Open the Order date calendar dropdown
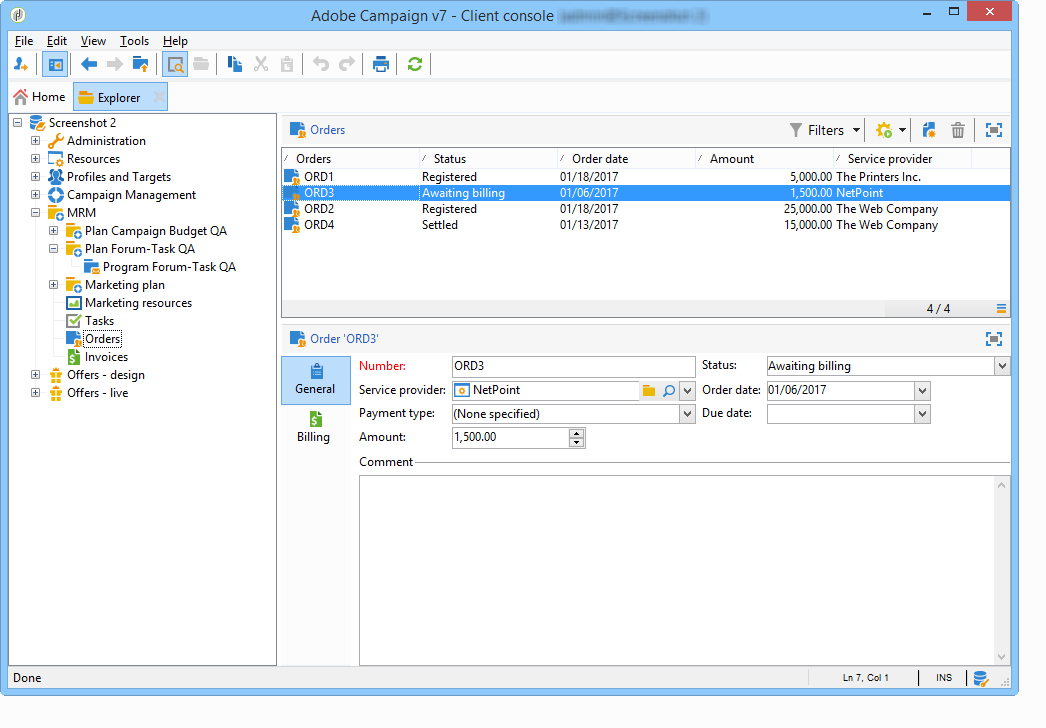Viewport: 1046px width, 728px height. click(922, 390)
